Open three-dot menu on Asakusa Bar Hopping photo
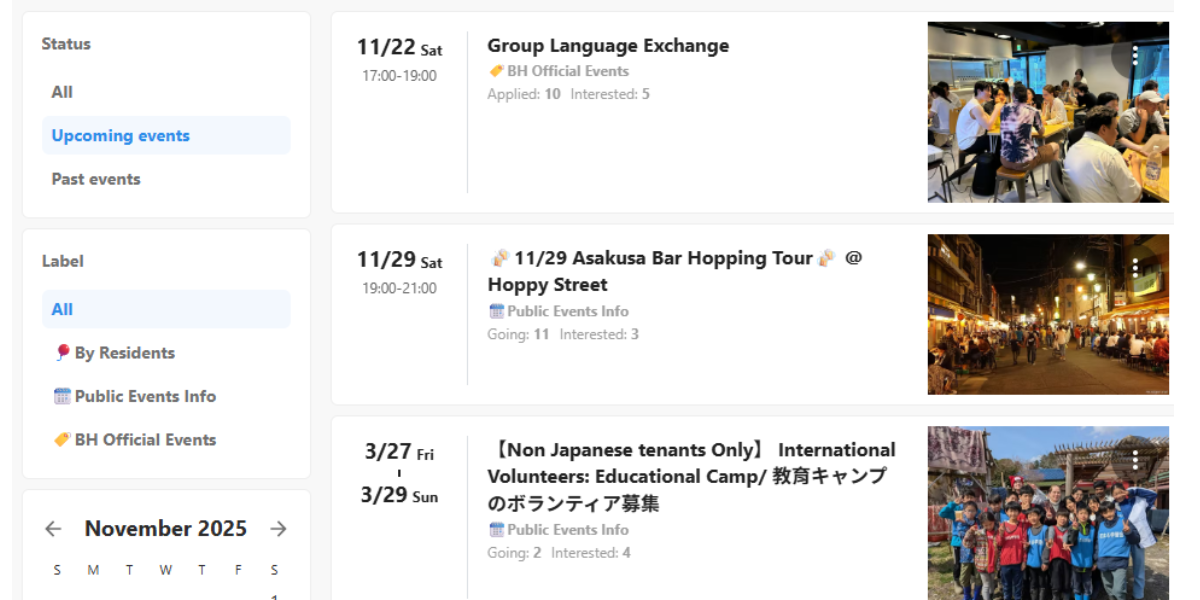Screen dimensions: 1200x600 (1135, 268)
